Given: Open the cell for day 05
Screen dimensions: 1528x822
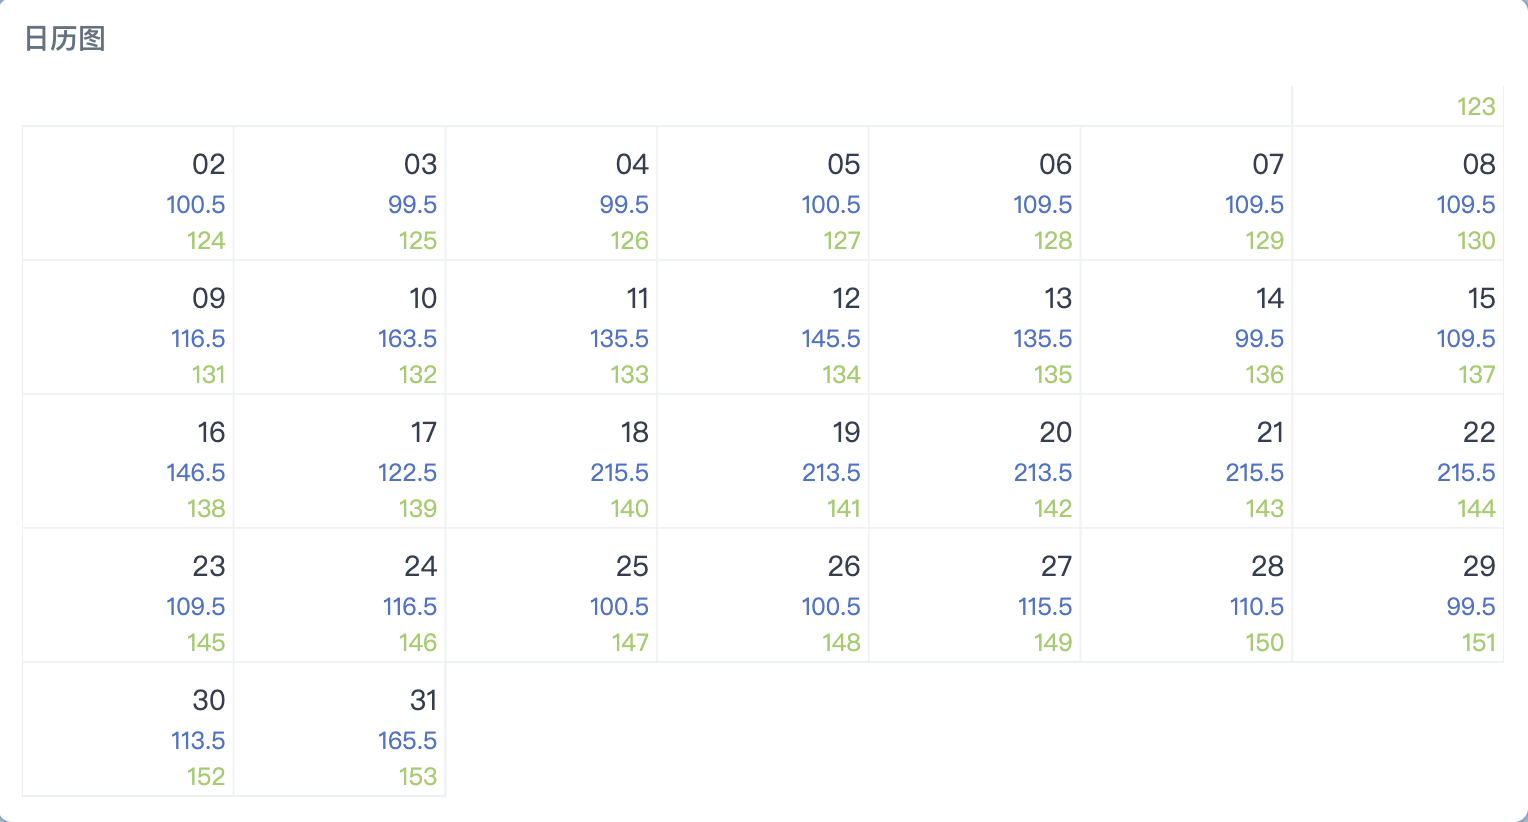Looking at the screenshot, I should [x=763, y=193].
